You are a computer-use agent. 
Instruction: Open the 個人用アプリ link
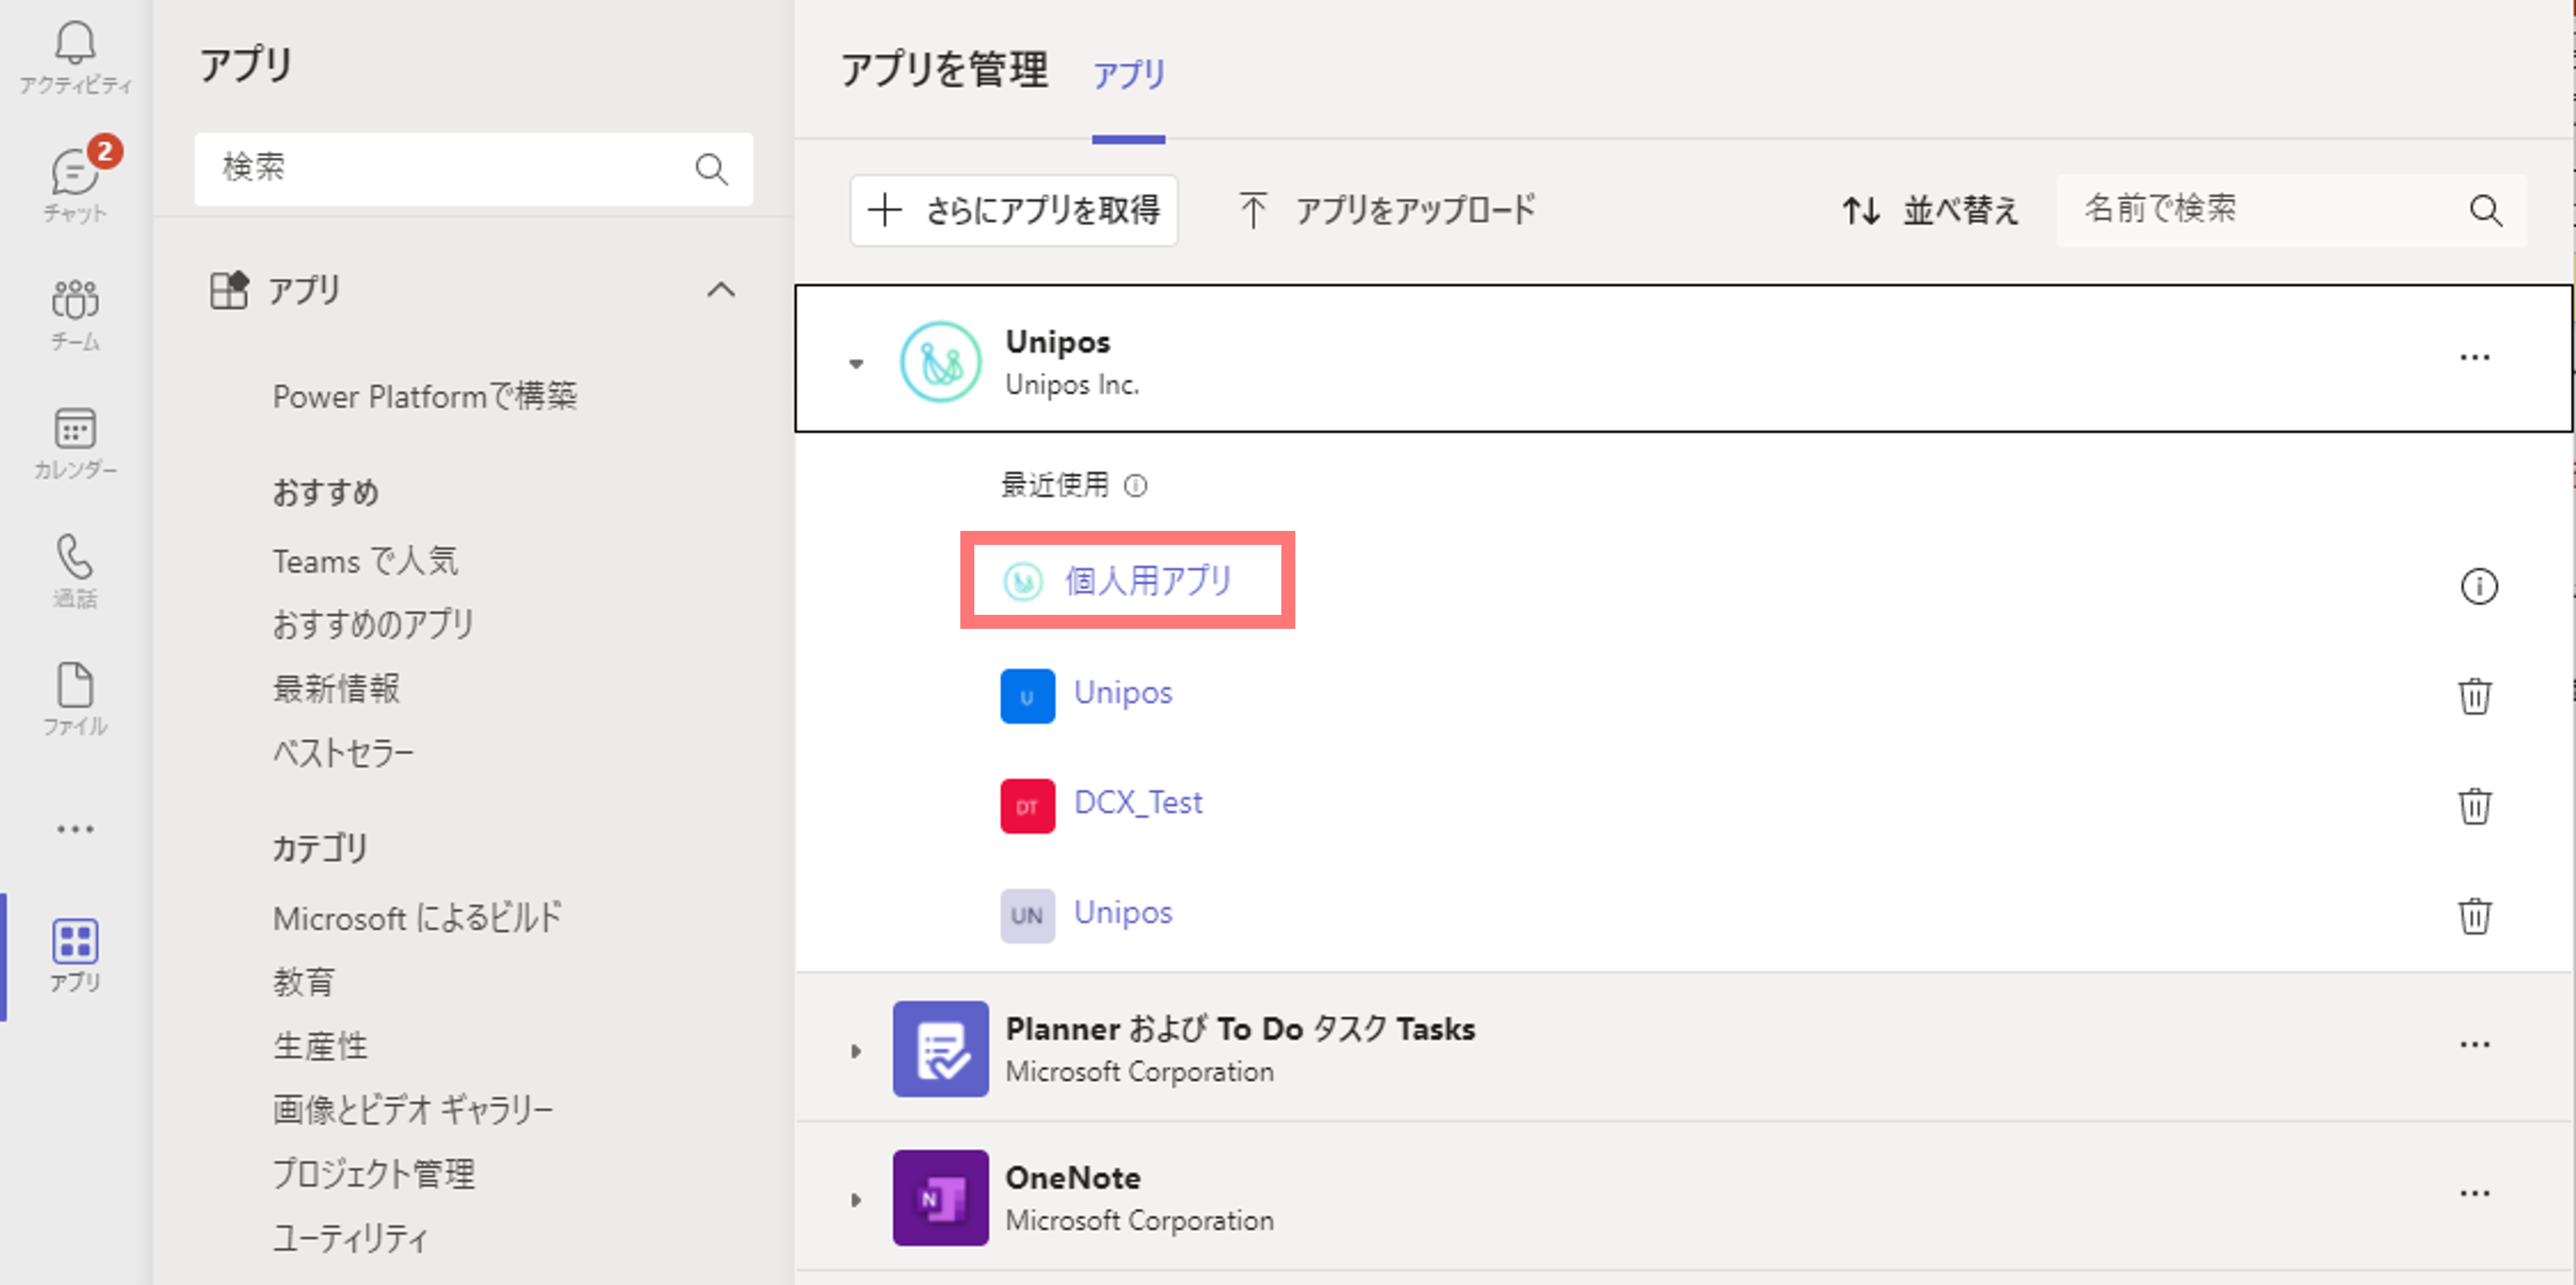pyautogui.click(x=1148, y=580)
